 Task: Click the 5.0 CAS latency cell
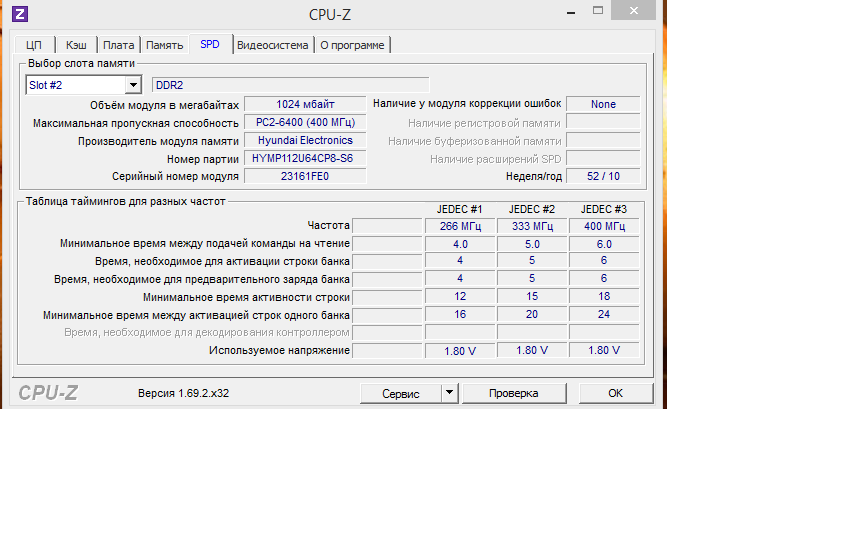coord(532,244)
